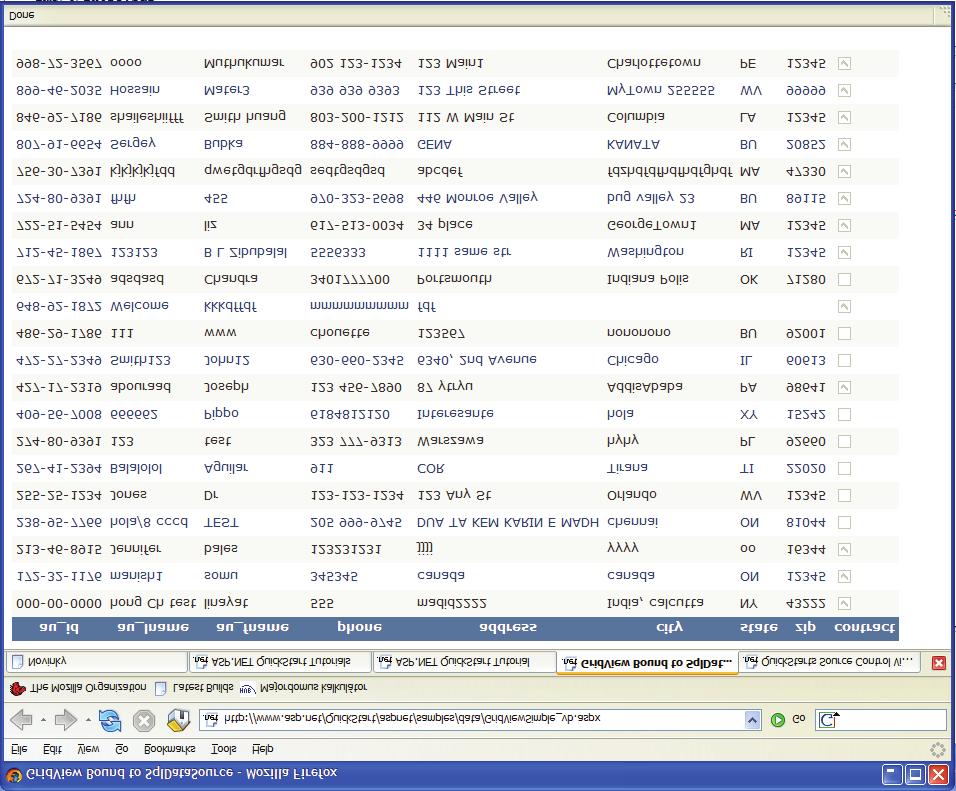Image resolution: width=956 pixels, height=791 pixels.
Task: Click the Go text button
Action: [799, 720]
